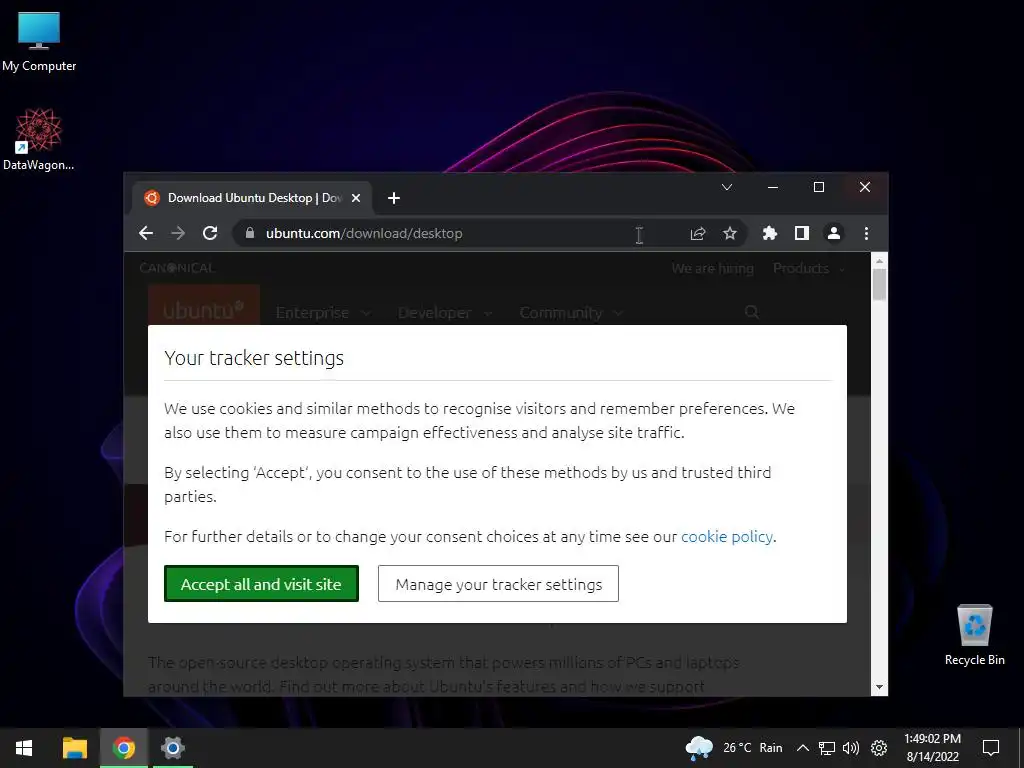Screen dimensions: 1024x768
Task: Bookmark this page with the star icon
Action: pyautogui.click(x=729, y=233)
